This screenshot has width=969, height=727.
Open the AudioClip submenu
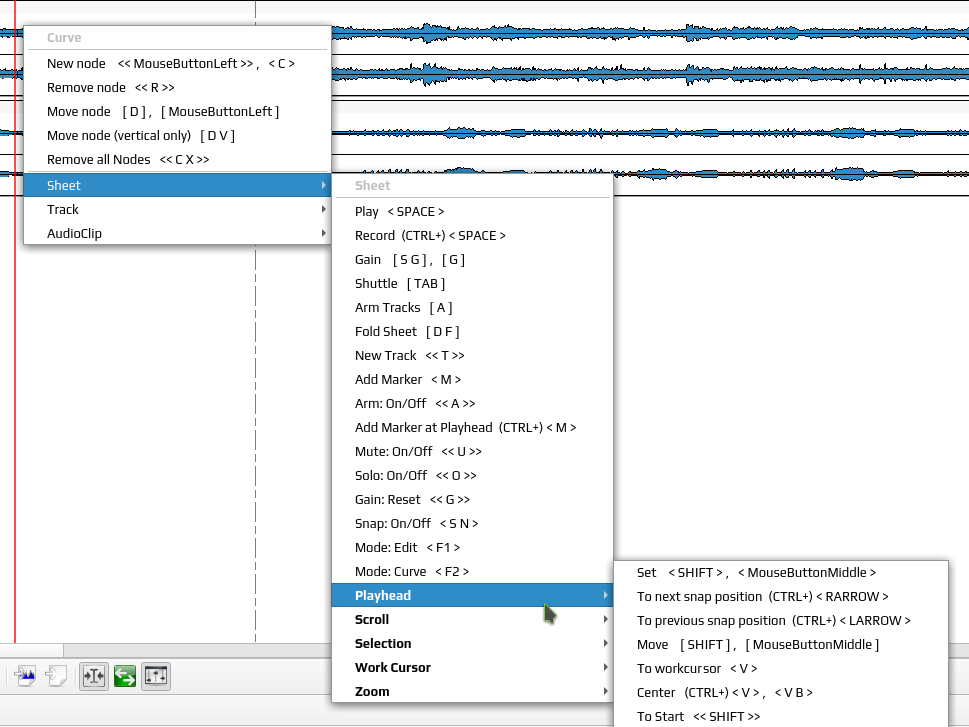(x=177, y=234)
